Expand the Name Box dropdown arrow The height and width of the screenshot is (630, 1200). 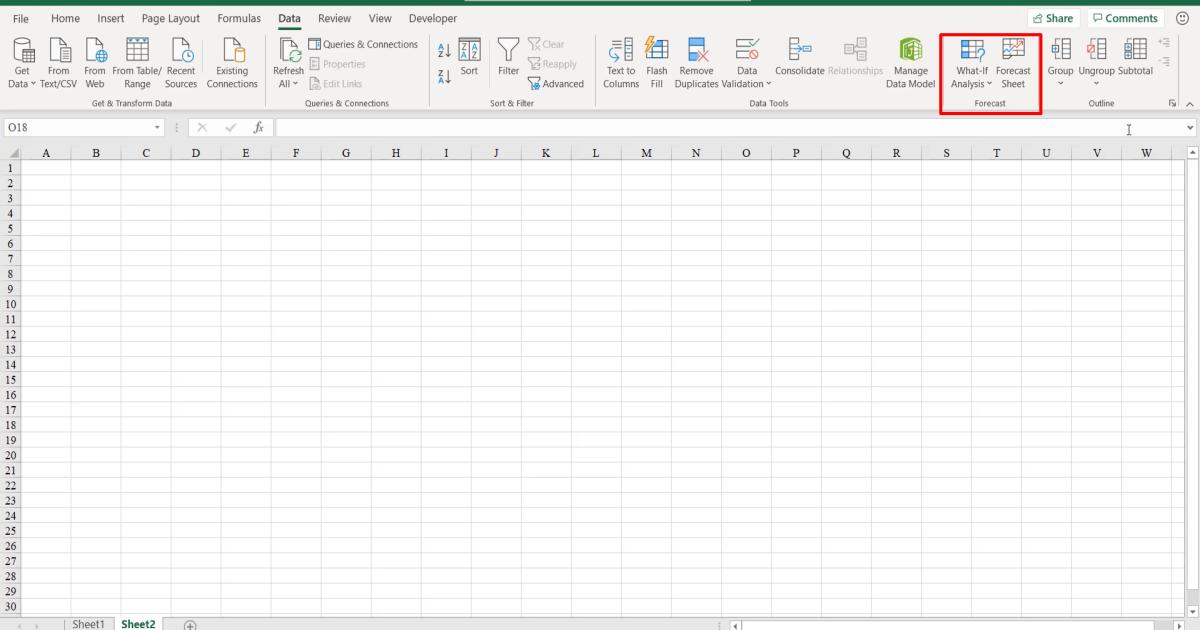click(156, 127)
